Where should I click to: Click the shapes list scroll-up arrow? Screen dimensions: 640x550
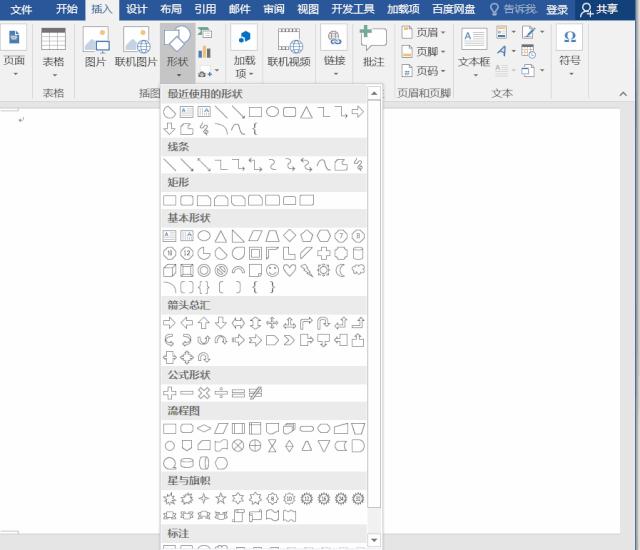[374, 93]
